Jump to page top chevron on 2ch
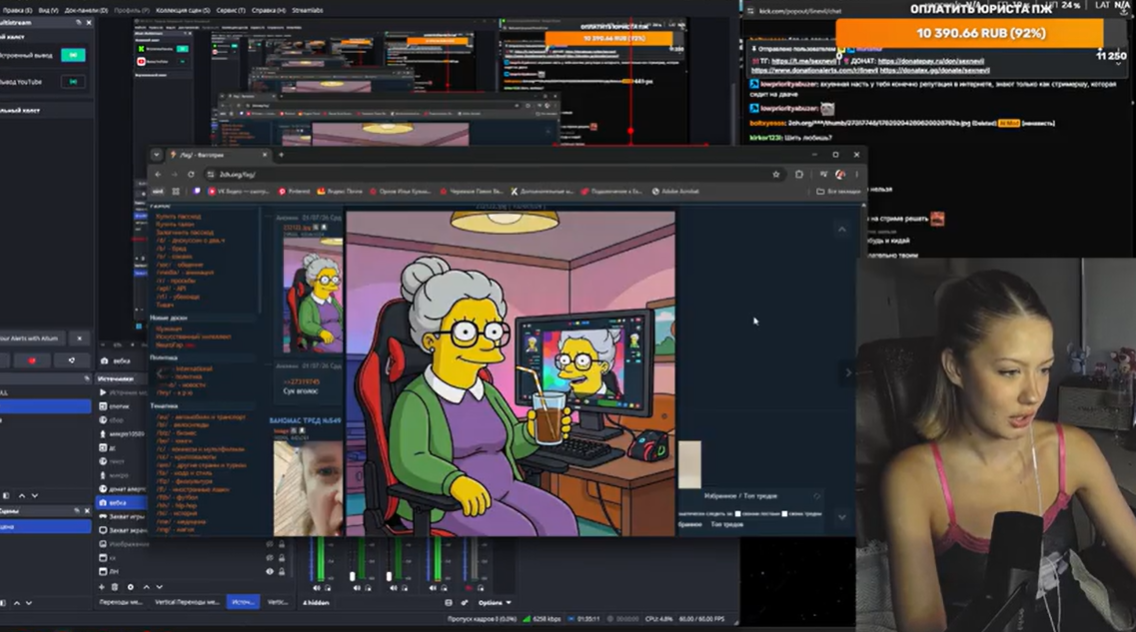The width and height of the screenshot is (1136, 632). [x=842, y=229]
